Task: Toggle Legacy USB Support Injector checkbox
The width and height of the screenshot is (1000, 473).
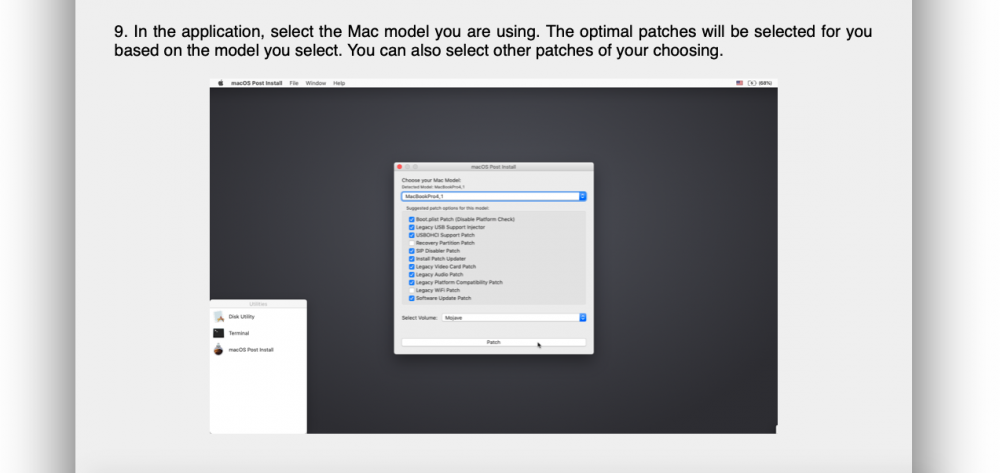Action: tap(411, 228)
